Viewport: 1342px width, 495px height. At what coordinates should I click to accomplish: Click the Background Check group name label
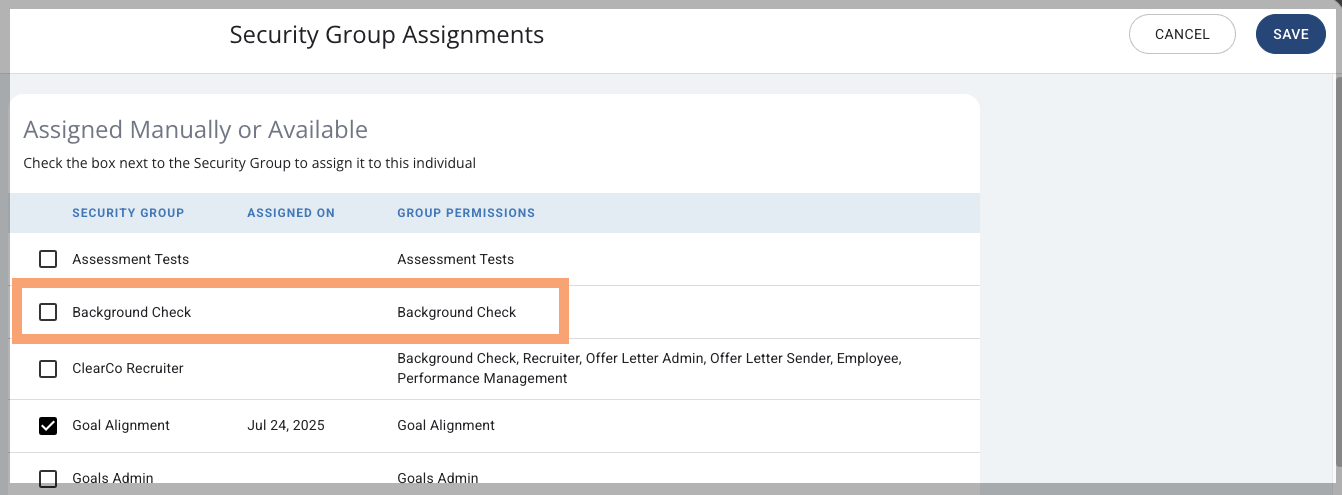click(x=131, y=312)
